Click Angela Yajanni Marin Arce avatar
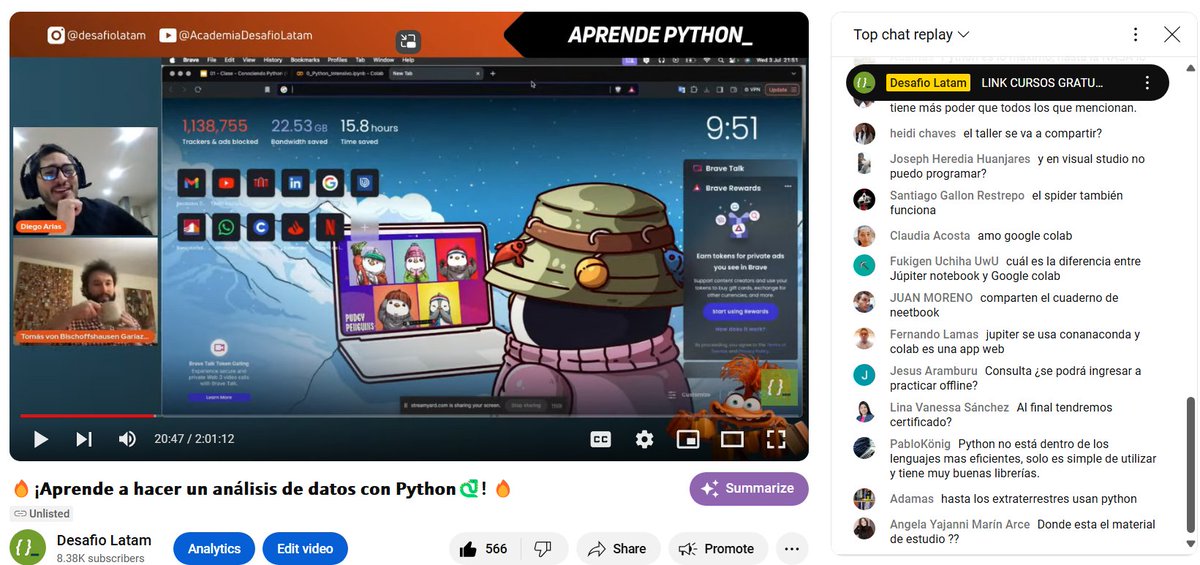The image size is (1200, 565). coord(865,528)
